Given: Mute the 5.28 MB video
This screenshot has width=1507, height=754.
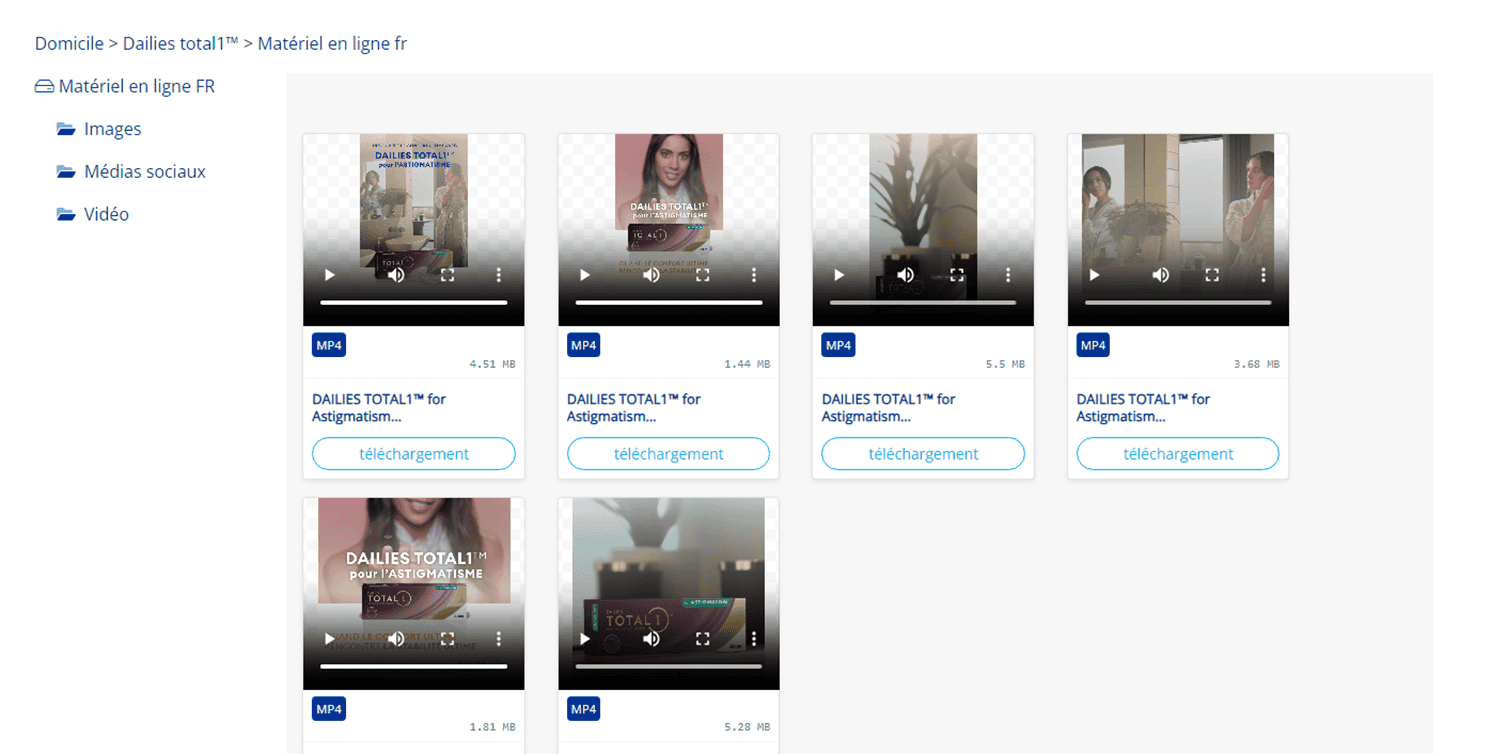Looking at the screenshot, I should pyautogui.click(x=652, y=638).
